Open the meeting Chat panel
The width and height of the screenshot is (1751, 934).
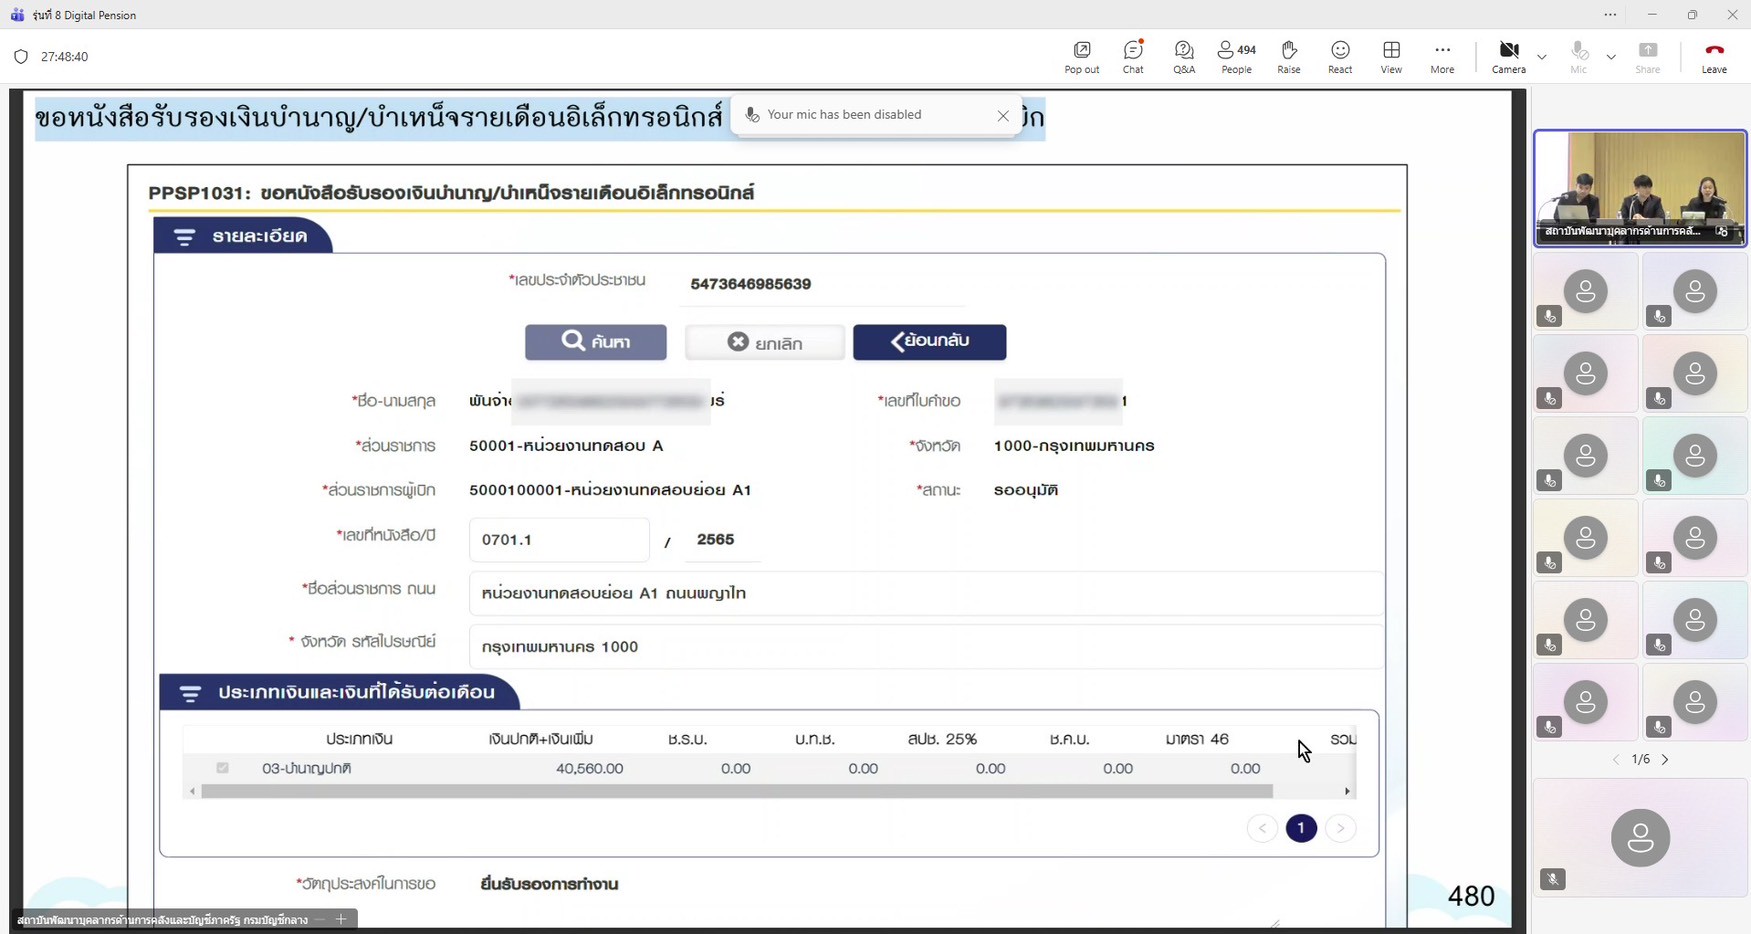[x=1133, y=57]
